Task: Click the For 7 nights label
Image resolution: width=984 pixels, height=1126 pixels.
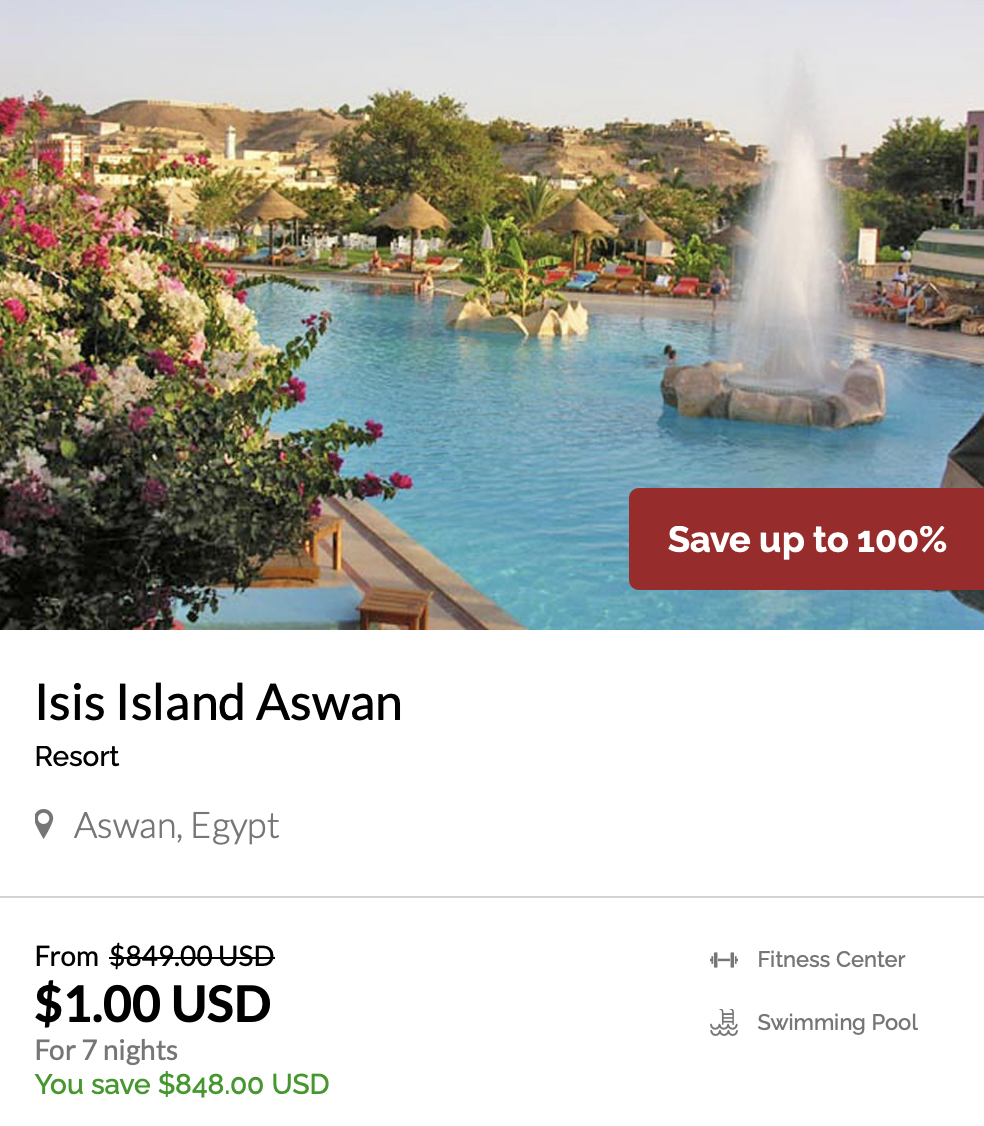Action: [105, 1050]
